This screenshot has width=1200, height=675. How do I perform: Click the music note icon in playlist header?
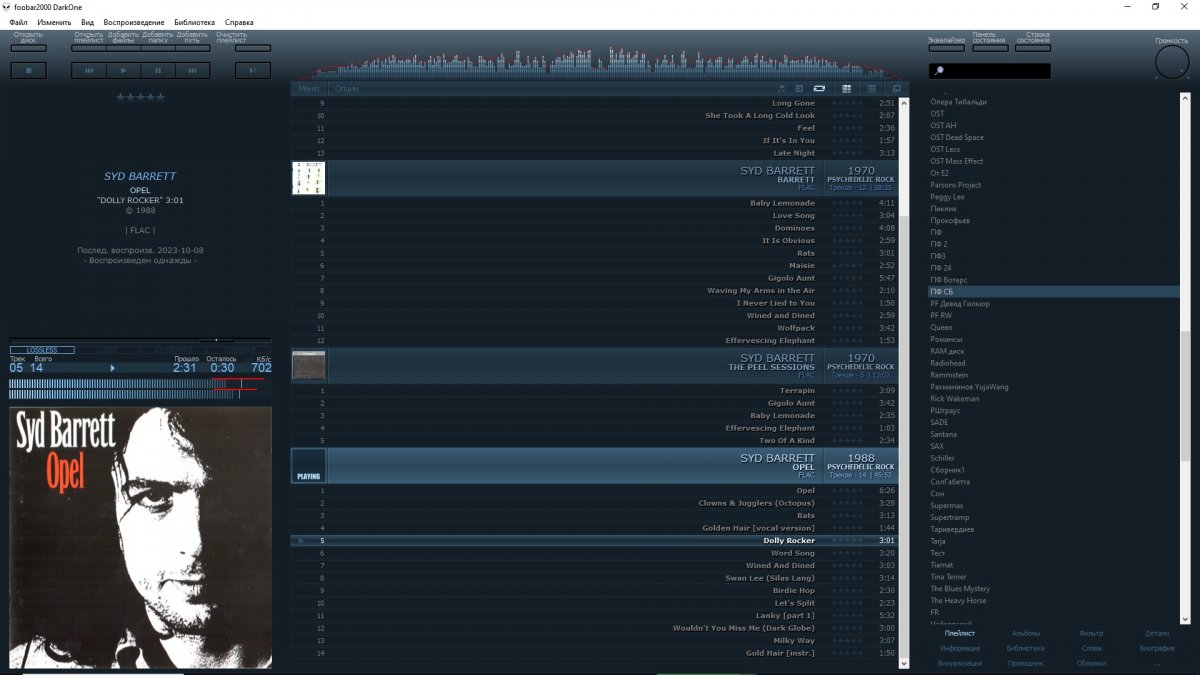click(x=782, y=88)
